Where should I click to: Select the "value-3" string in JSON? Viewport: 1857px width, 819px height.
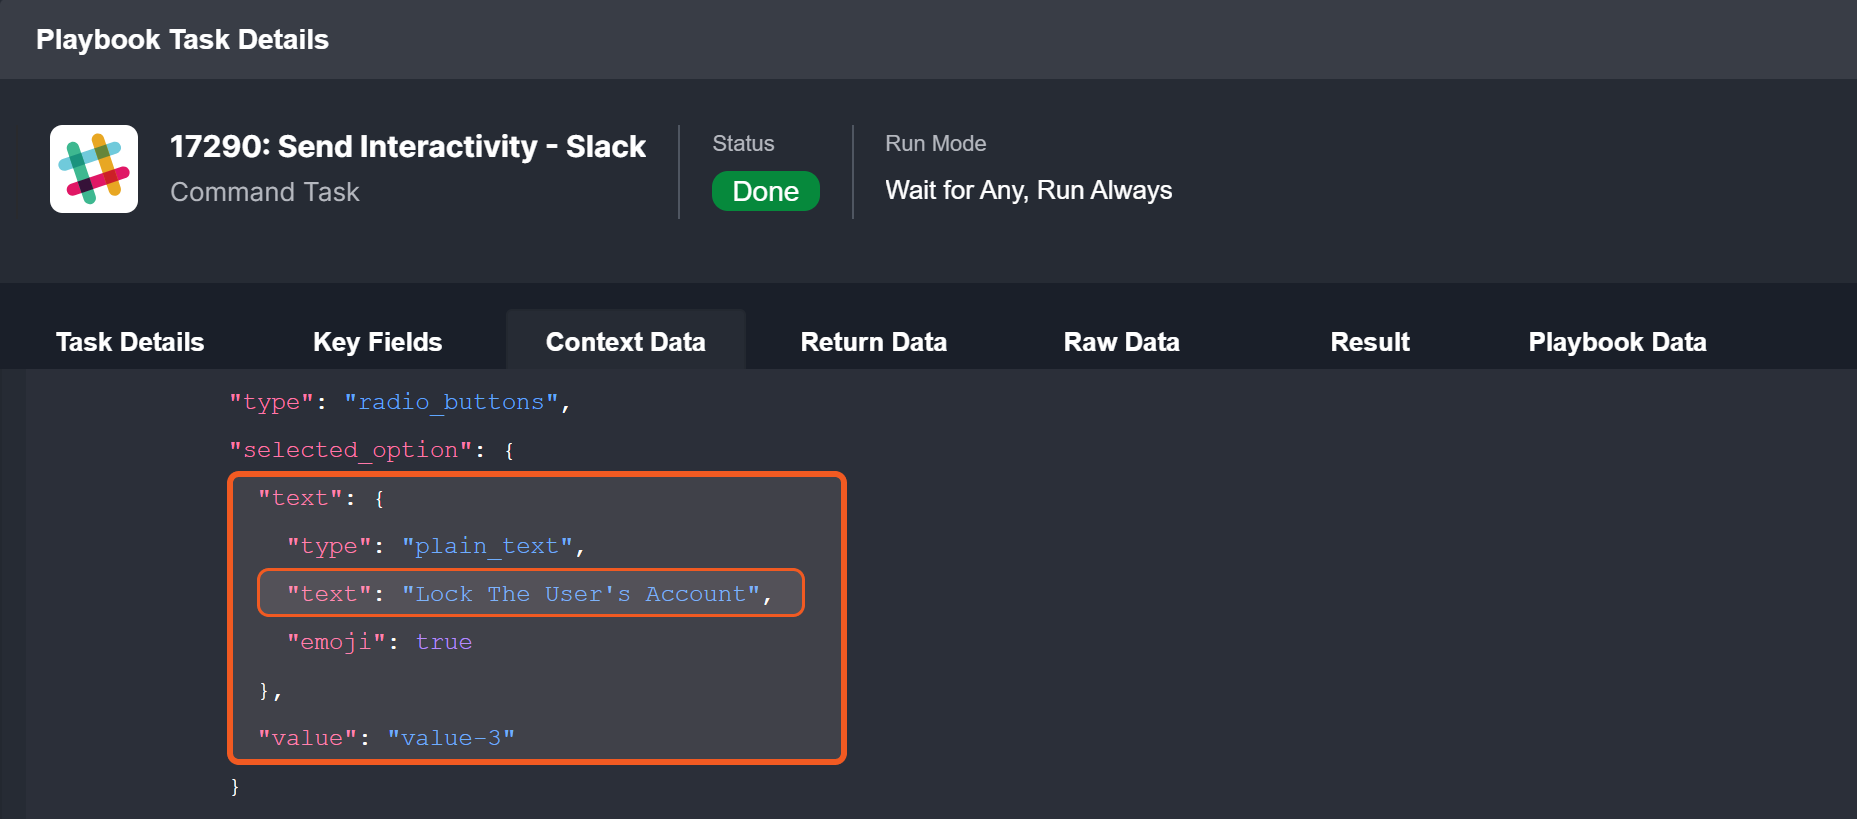point(451,738)
